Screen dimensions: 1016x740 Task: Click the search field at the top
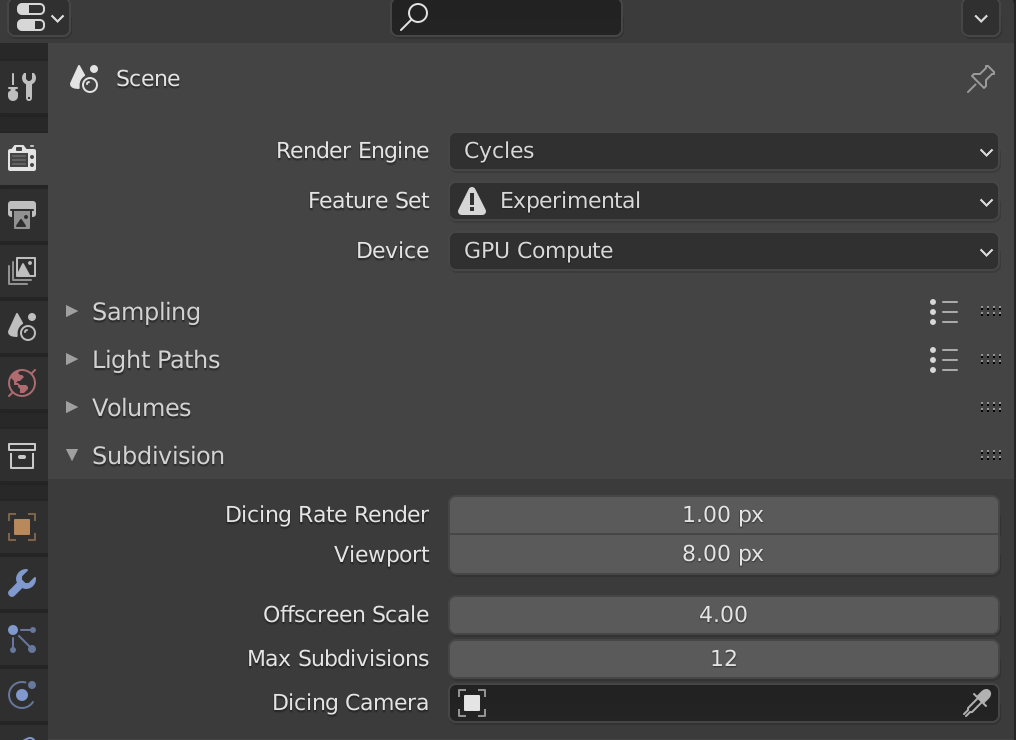(507, 17)
